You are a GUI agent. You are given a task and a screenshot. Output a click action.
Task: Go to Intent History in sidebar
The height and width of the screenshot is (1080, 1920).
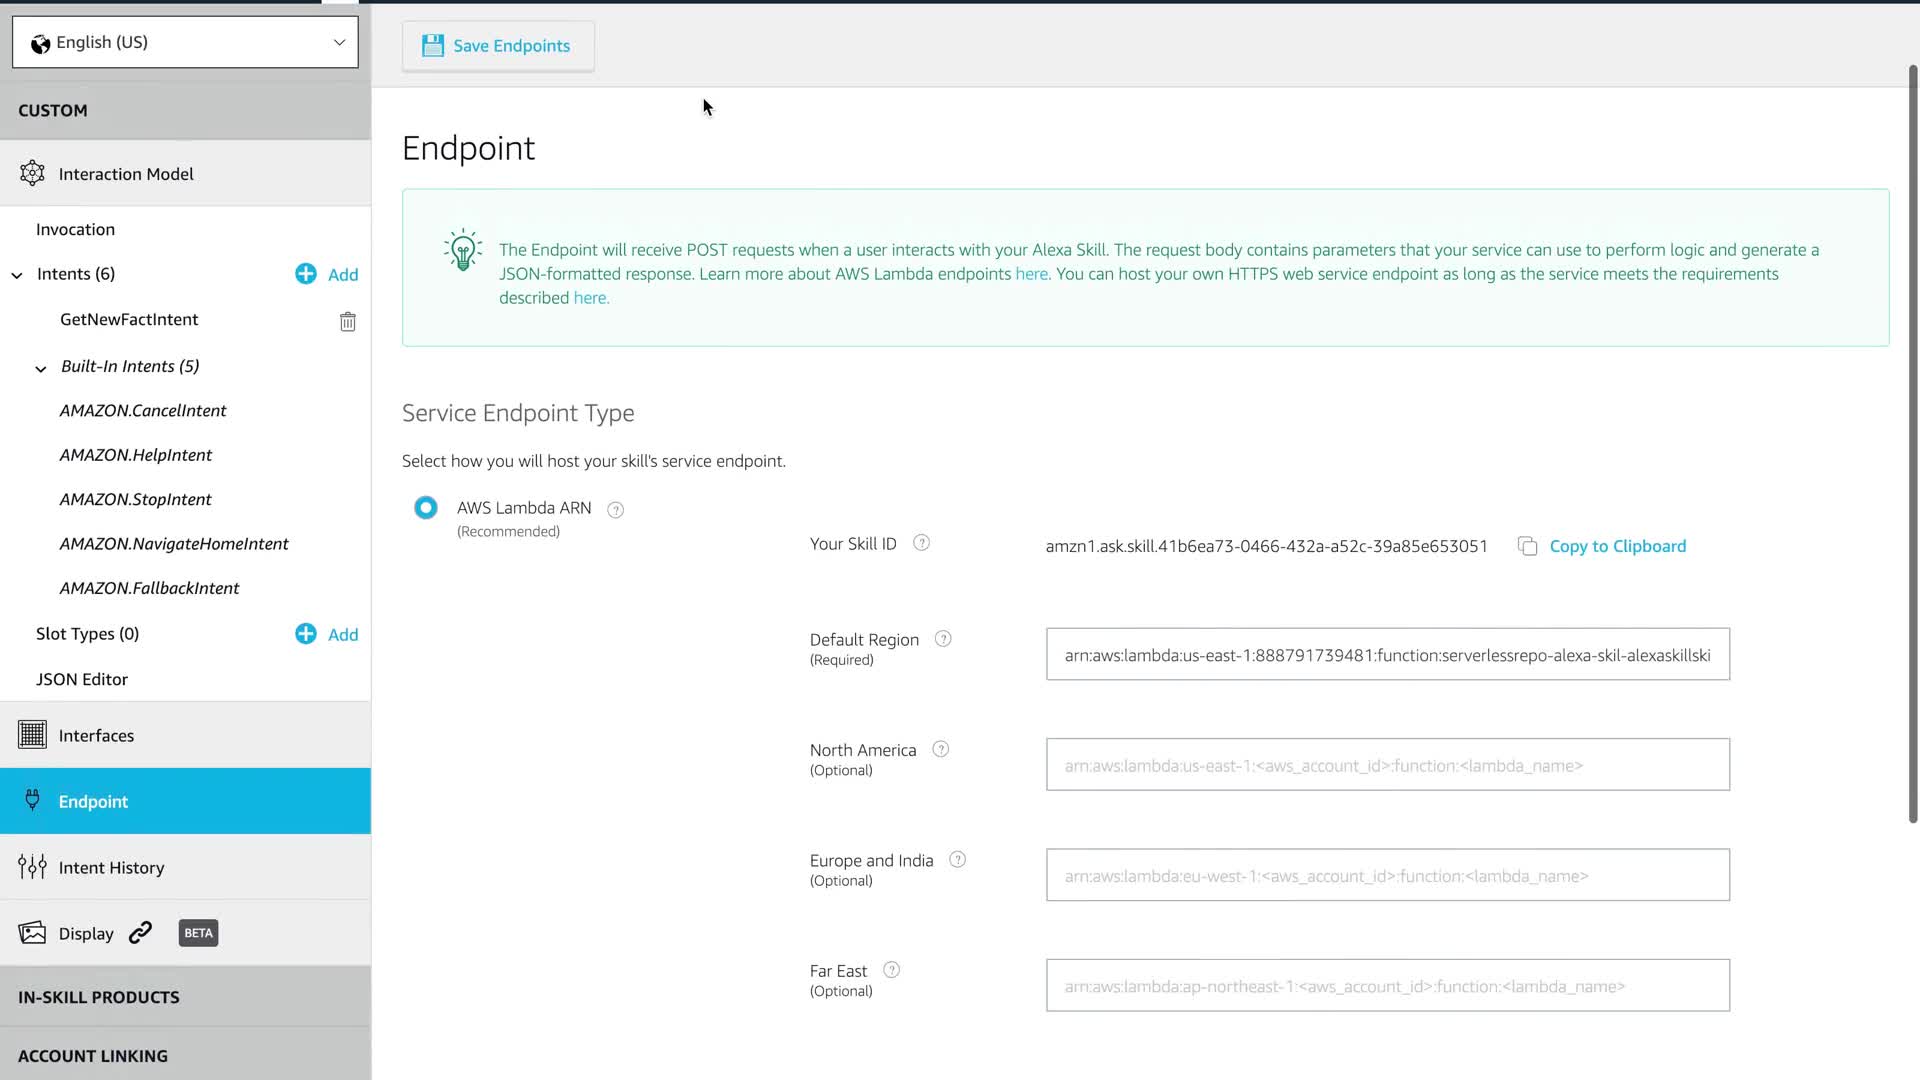pos(111,868)
